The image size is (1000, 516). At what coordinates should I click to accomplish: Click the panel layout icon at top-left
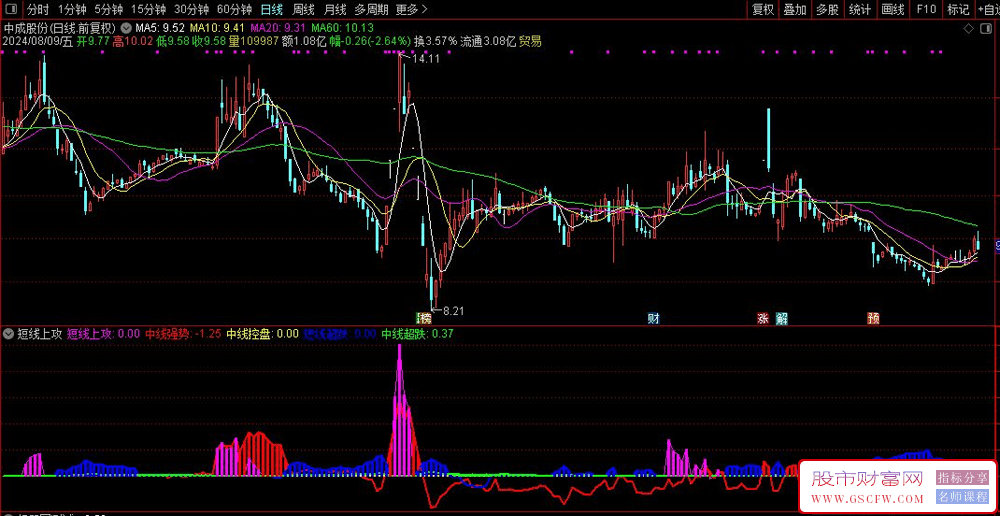tap(10, 9)
